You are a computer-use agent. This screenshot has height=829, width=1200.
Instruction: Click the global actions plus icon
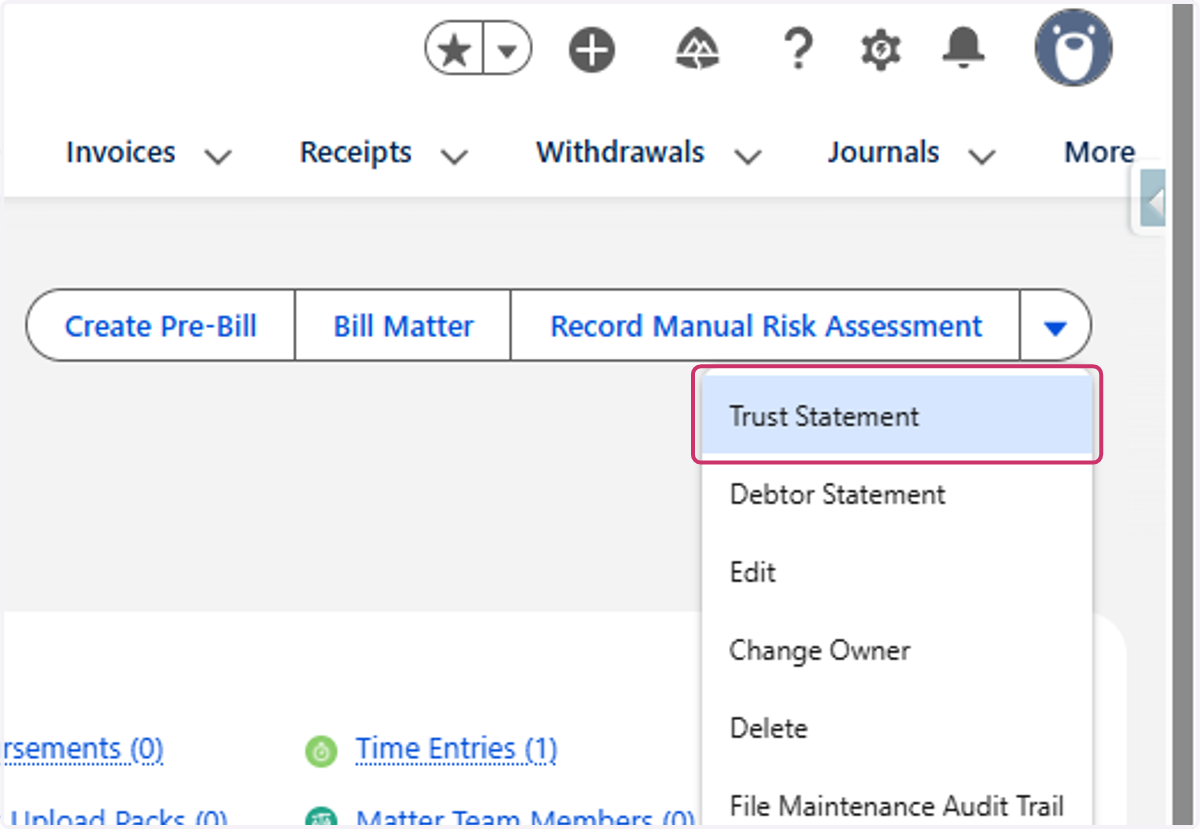[592, 49]
